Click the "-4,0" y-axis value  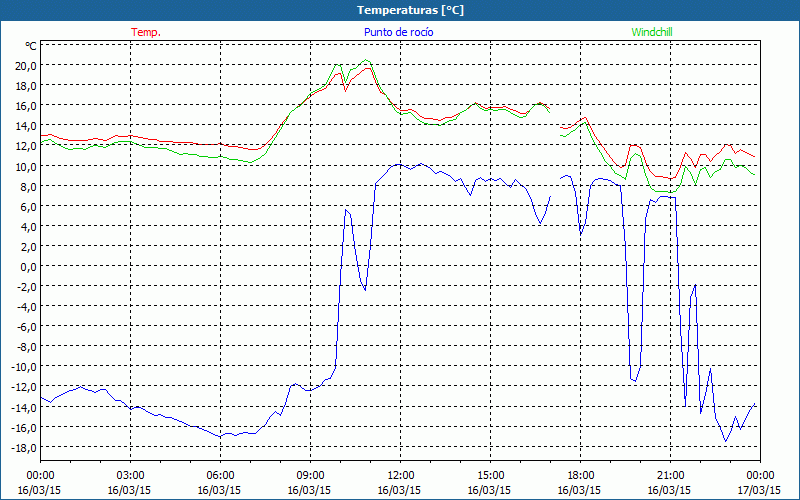(x=27, y=307)
